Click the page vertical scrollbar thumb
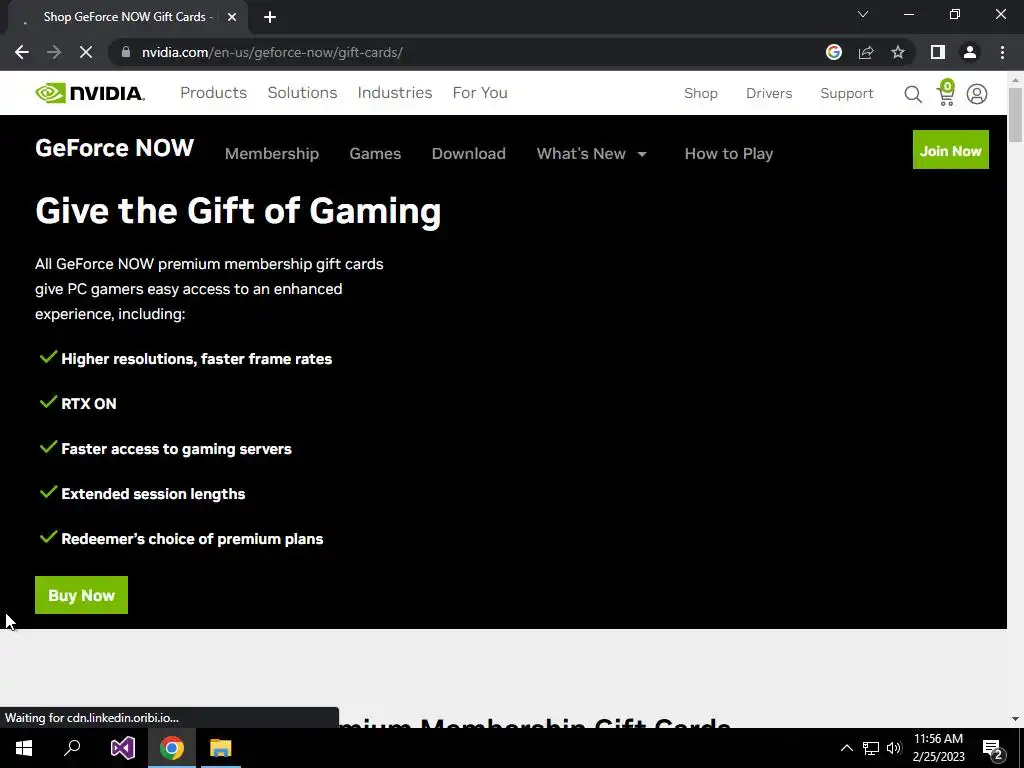This screenshot has height=768, width=1024. coord(1016,115)
